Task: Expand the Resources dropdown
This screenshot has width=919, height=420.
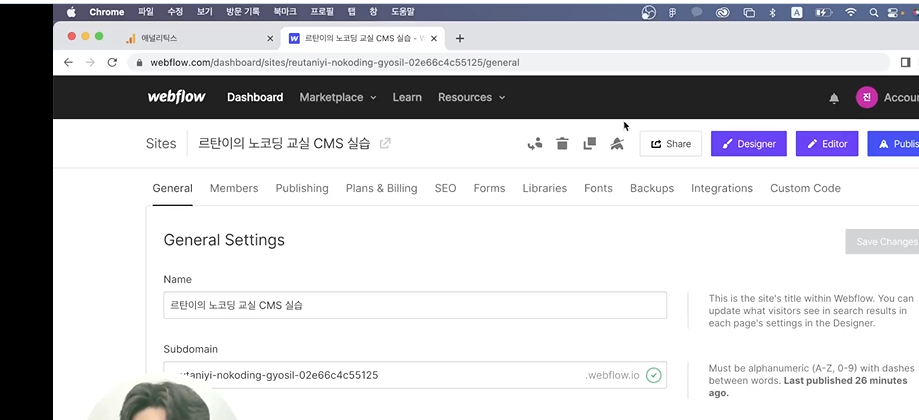Action: click(471, 97)
